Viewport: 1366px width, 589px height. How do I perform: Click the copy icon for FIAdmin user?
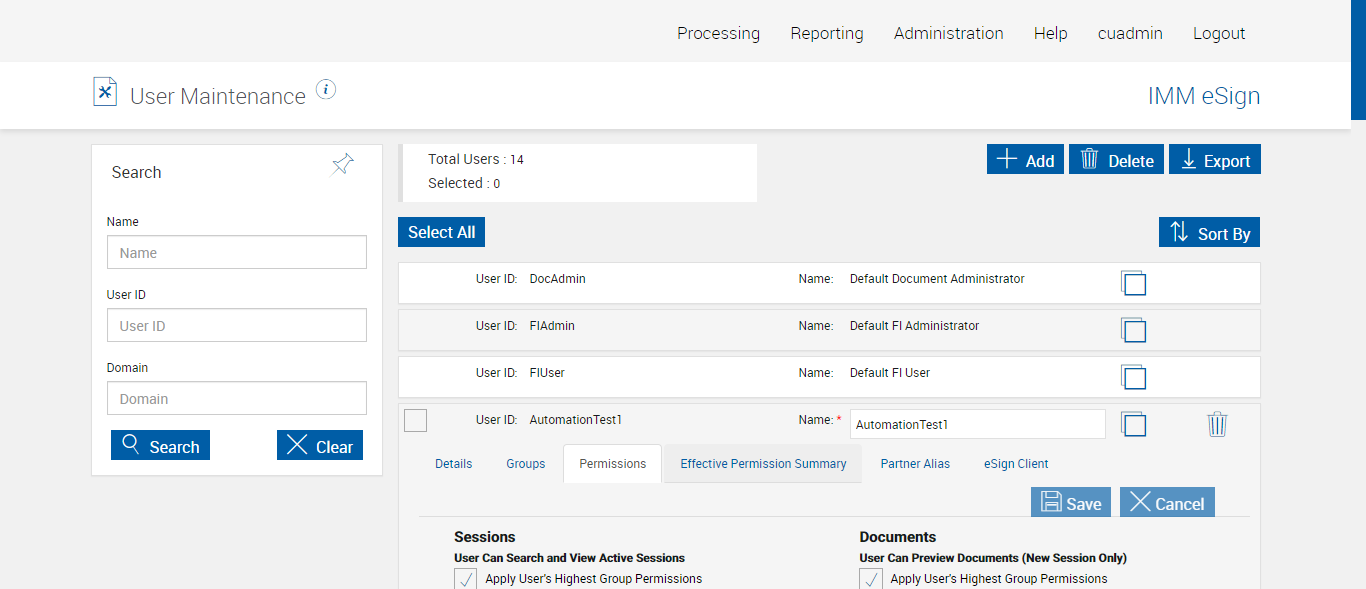point(1133,330)
